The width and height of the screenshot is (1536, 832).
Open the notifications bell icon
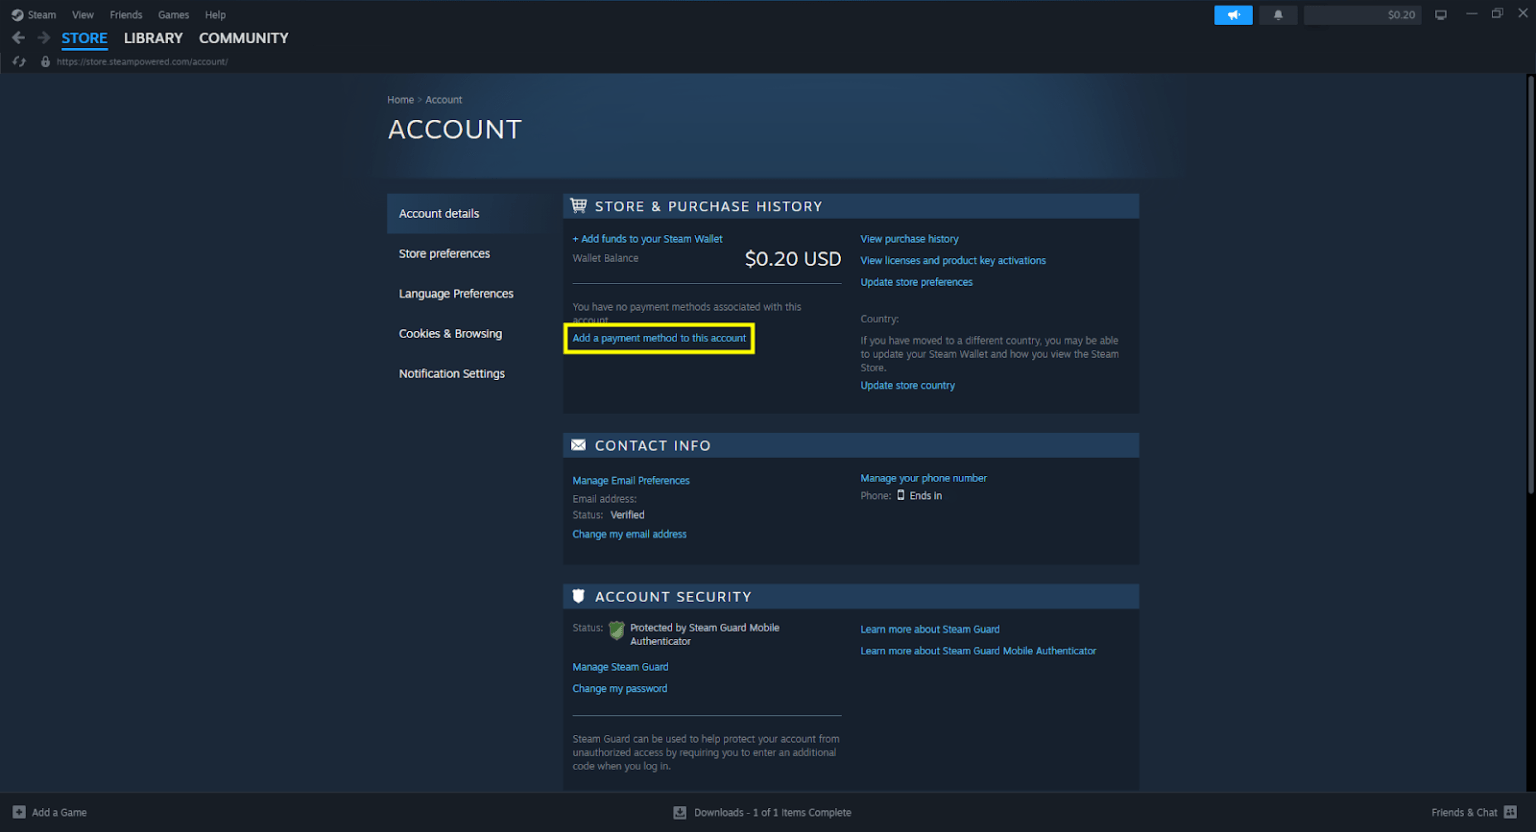click(1278, 14)
